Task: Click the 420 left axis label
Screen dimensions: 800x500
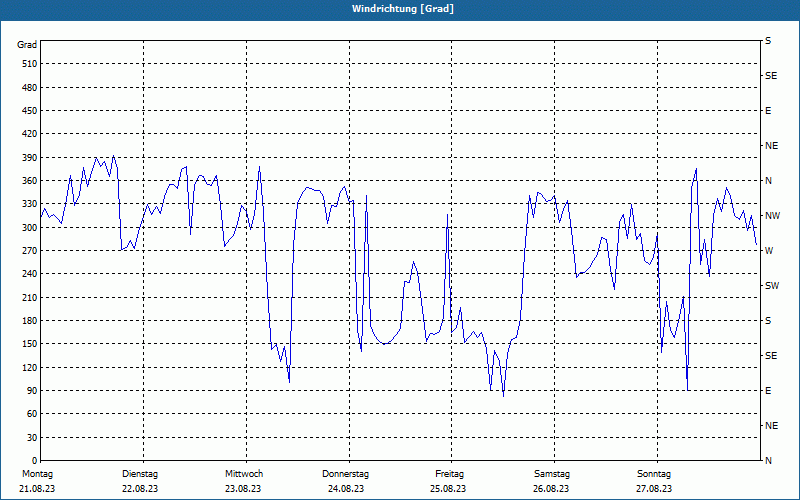Action: pyautogui.click(x=30, y=134)
